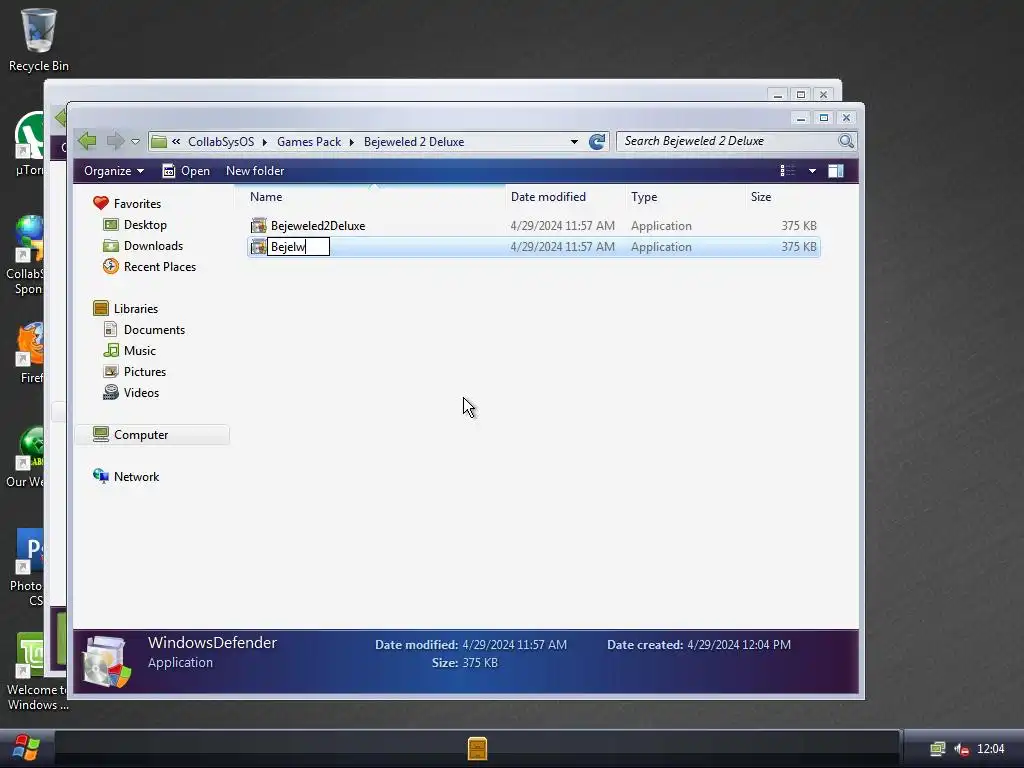Screen dimensions: 1024x768
Task: Click the network tray icon
Action: click(x=938, y=748)
